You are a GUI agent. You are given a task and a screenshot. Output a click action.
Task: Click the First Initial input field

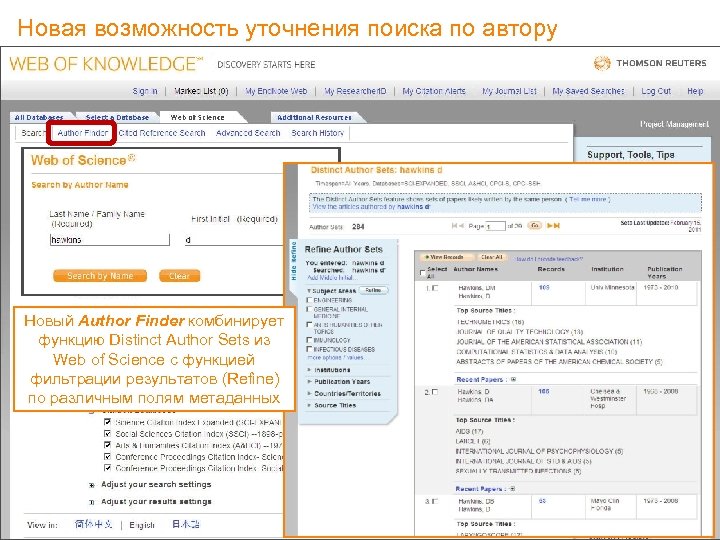pos(234,240)
